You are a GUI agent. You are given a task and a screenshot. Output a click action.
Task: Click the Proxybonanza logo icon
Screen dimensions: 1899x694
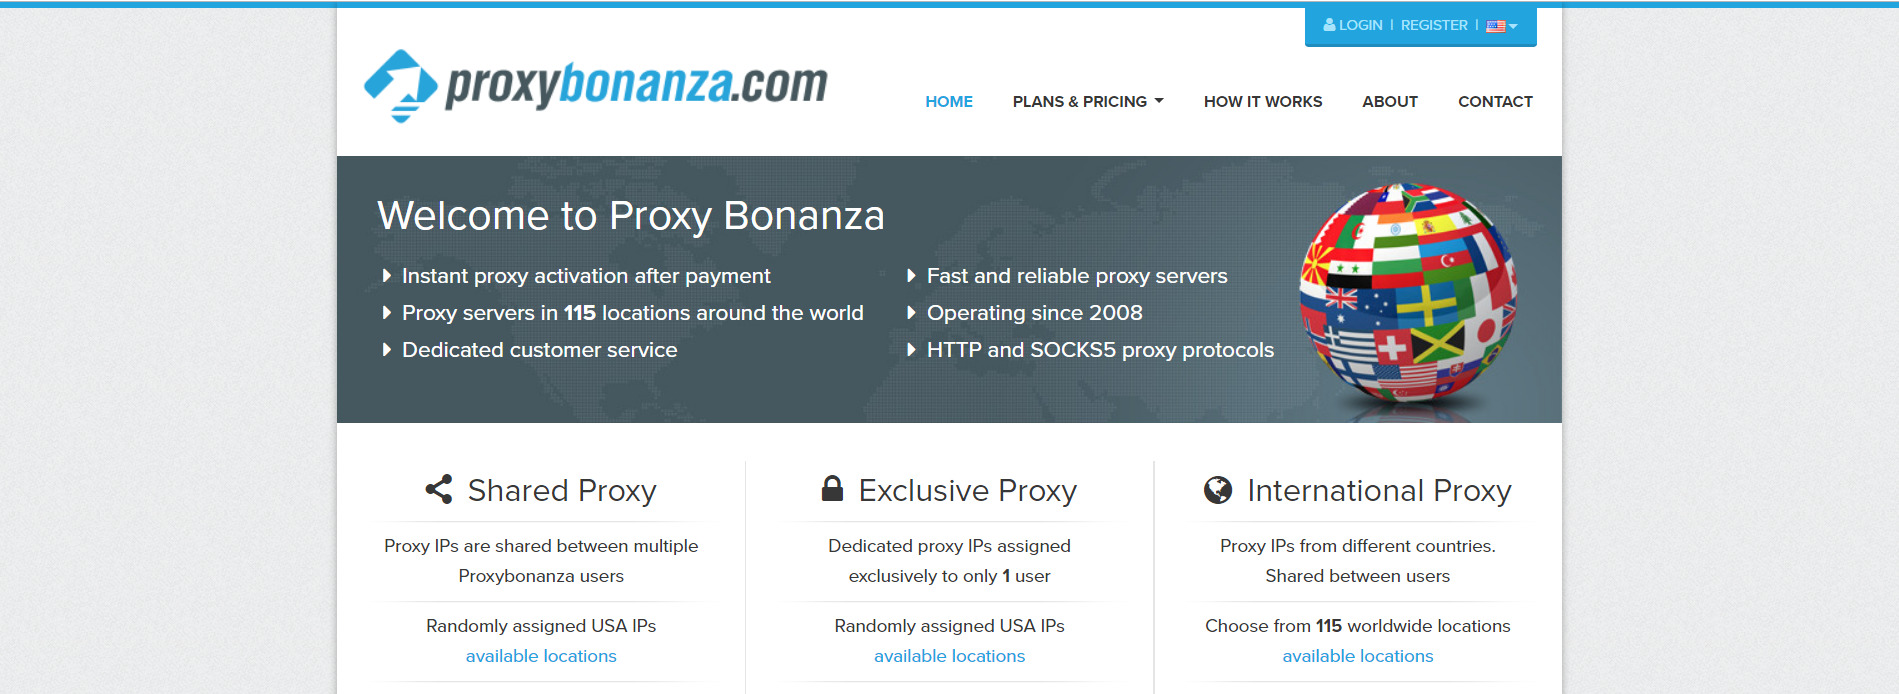point(401,85)
